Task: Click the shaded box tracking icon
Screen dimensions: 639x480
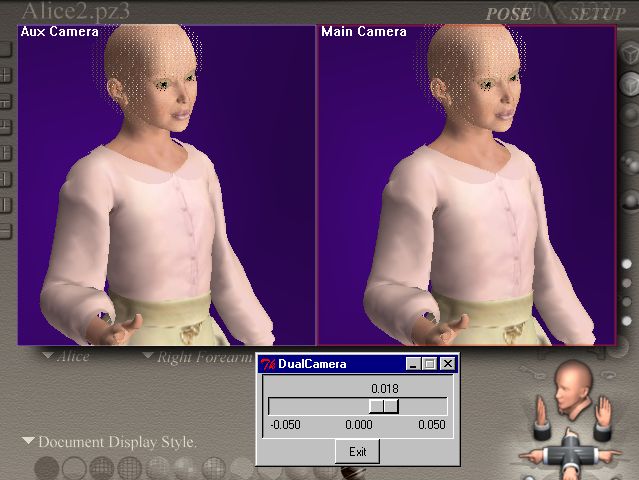Action: (630, 84)
